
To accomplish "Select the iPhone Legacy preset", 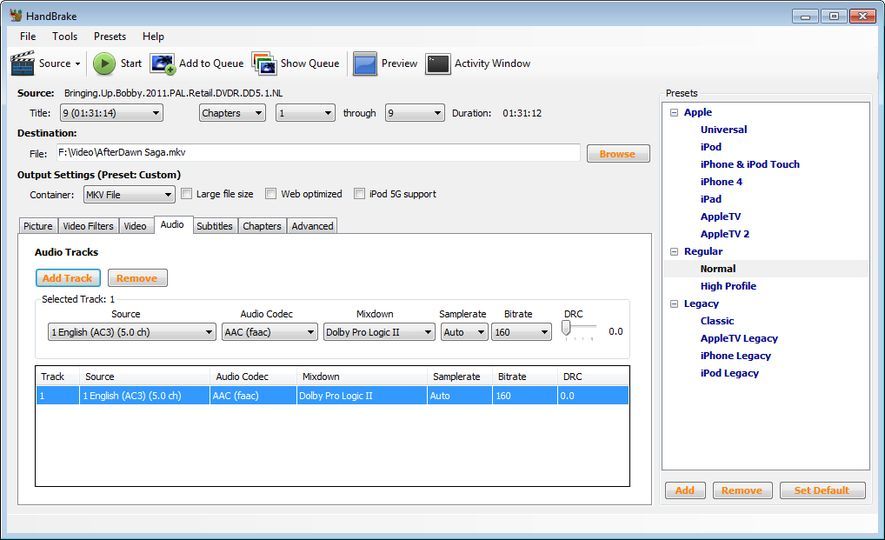I will point(735,356).
